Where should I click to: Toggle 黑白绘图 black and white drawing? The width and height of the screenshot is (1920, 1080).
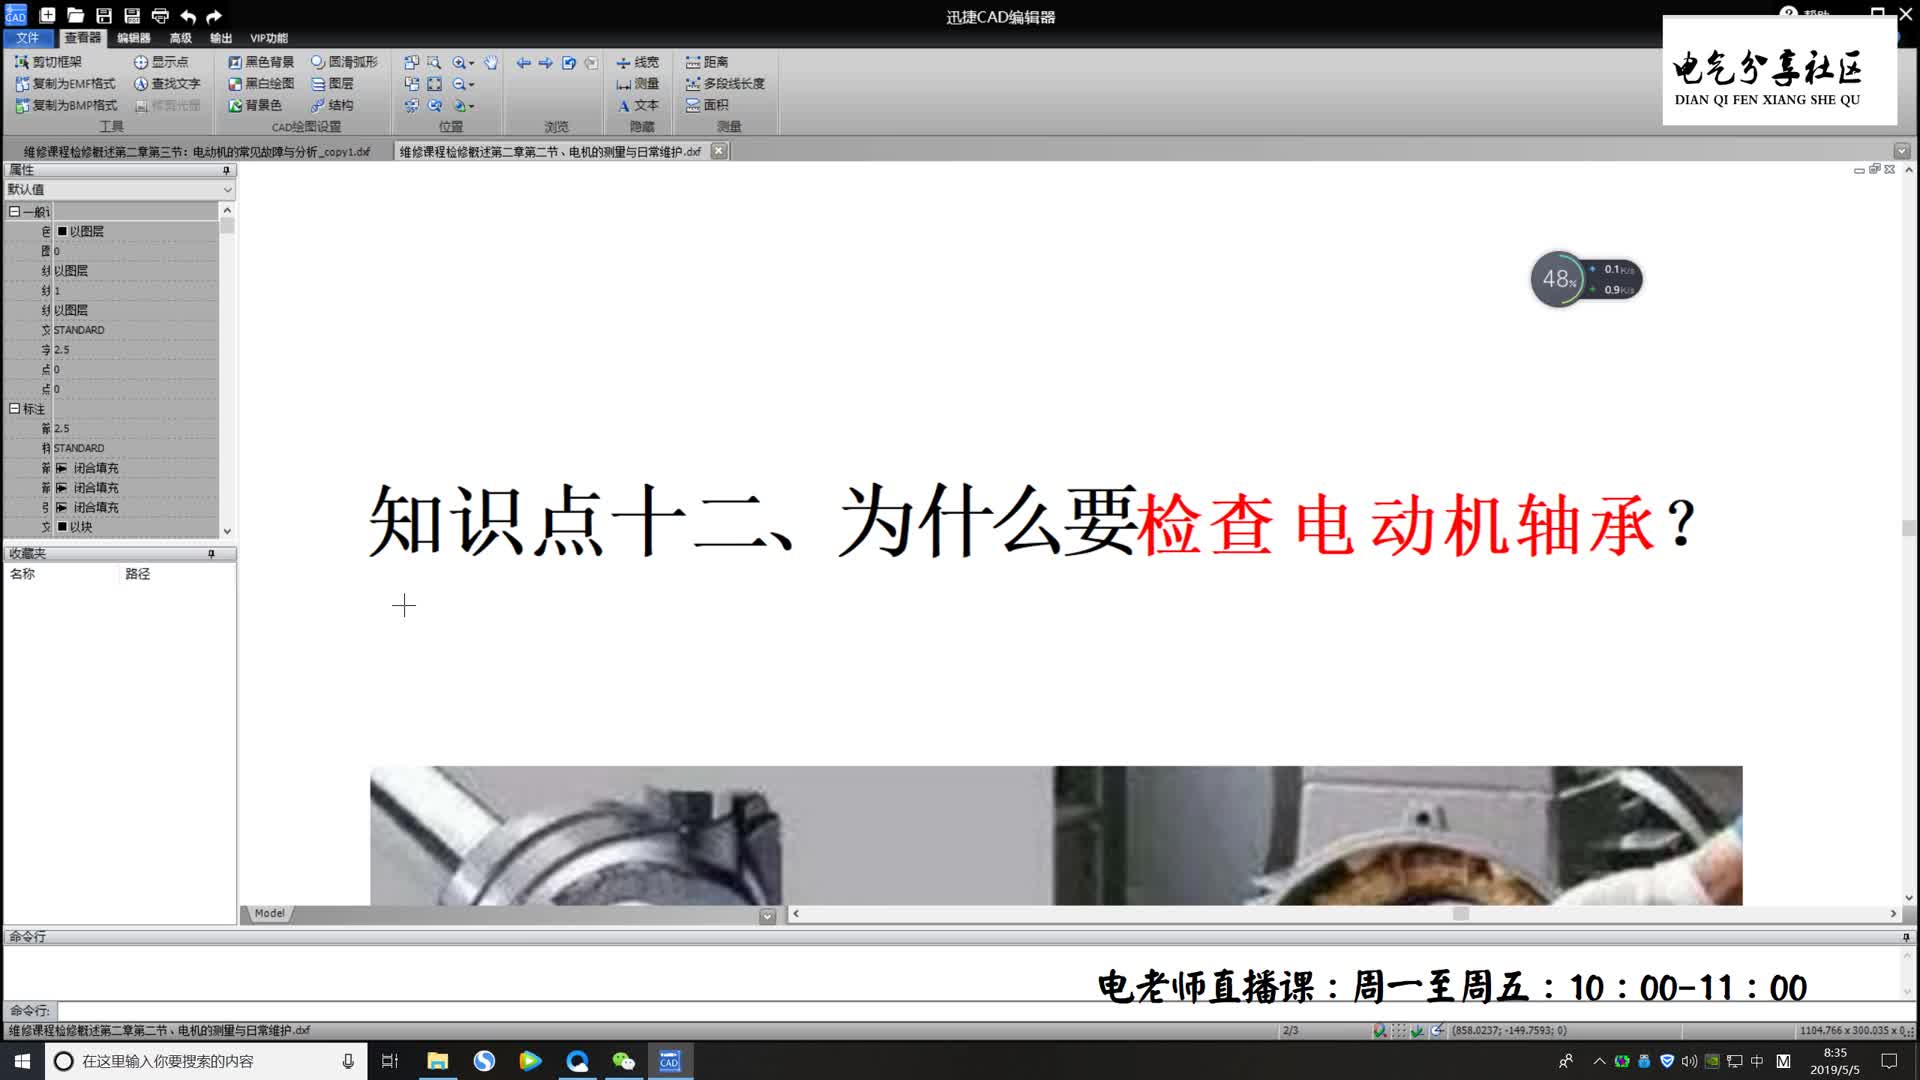[x=261, y=84]
